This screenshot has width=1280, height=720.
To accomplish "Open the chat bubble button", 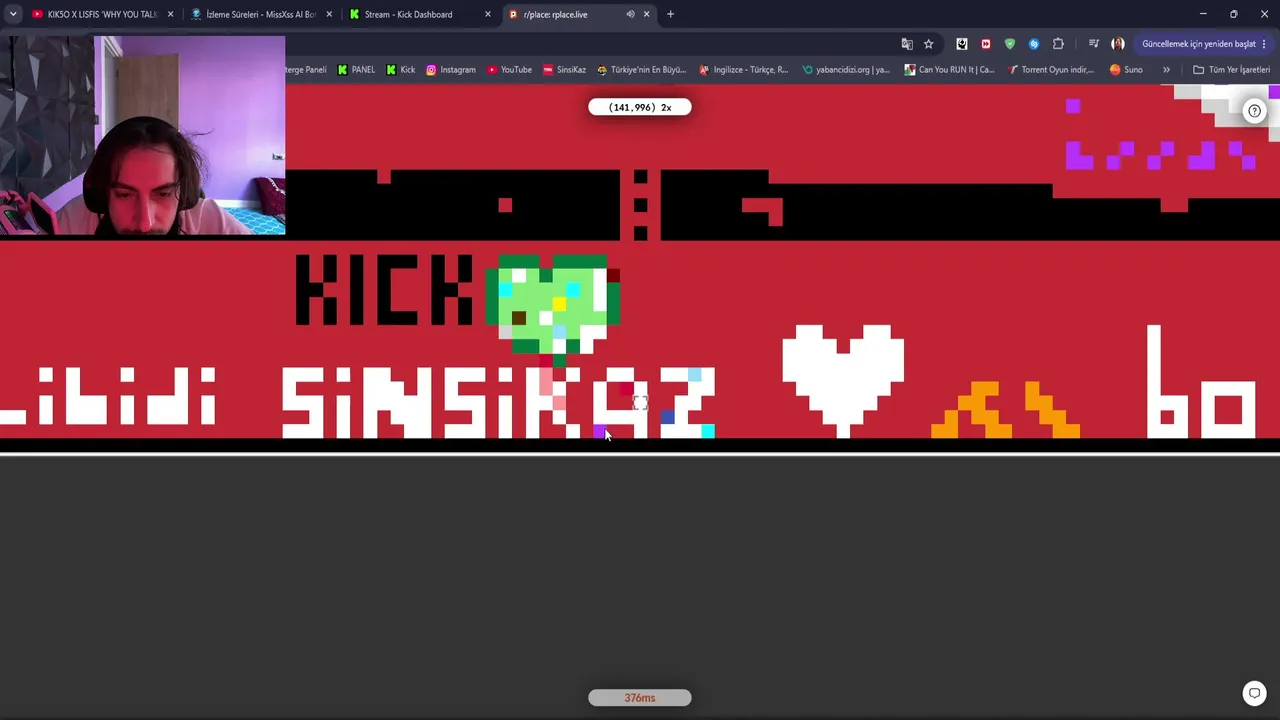I will [x=1254, y=693].
